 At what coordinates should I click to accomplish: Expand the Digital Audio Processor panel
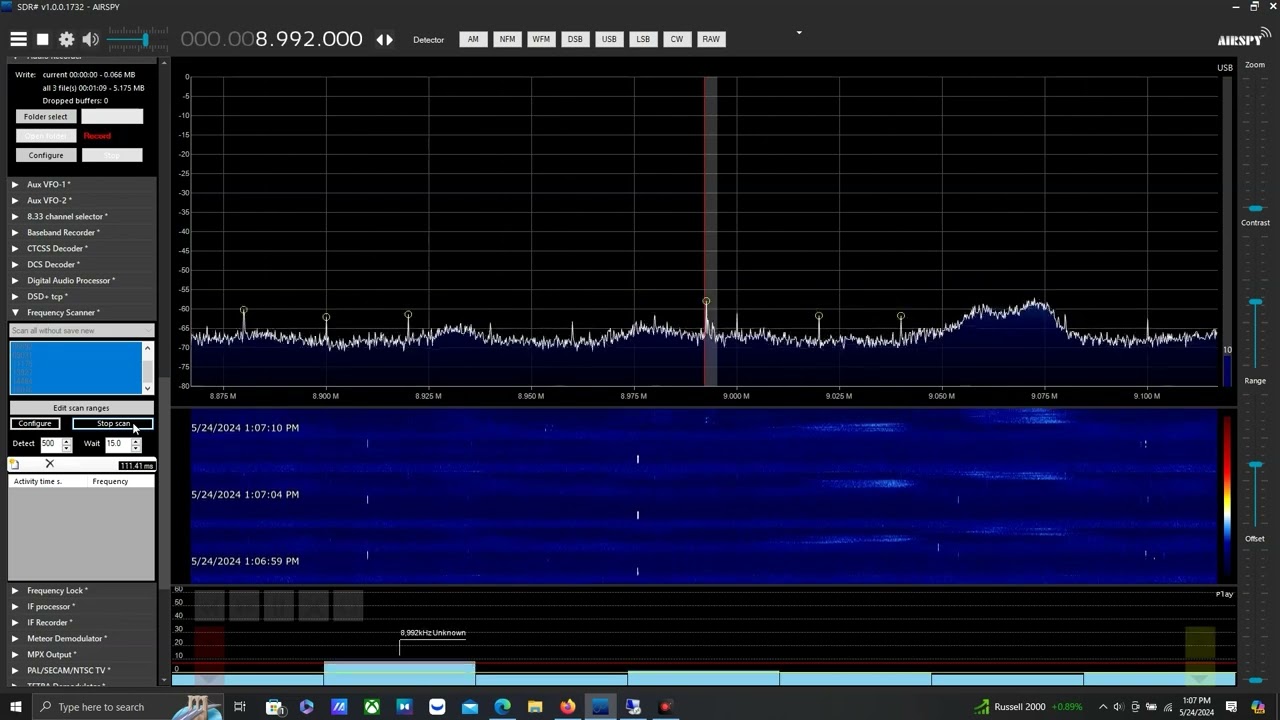point(82,280)
